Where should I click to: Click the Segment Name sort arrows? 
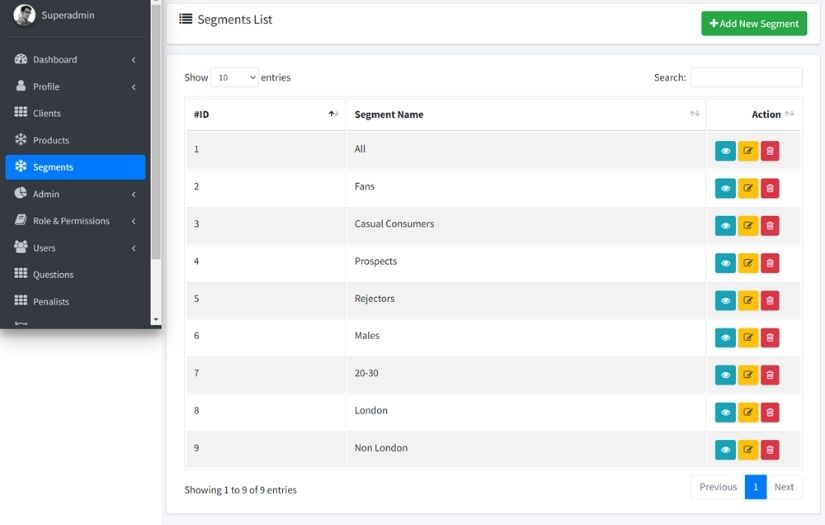pyautogui.click(x=695, y=114)
